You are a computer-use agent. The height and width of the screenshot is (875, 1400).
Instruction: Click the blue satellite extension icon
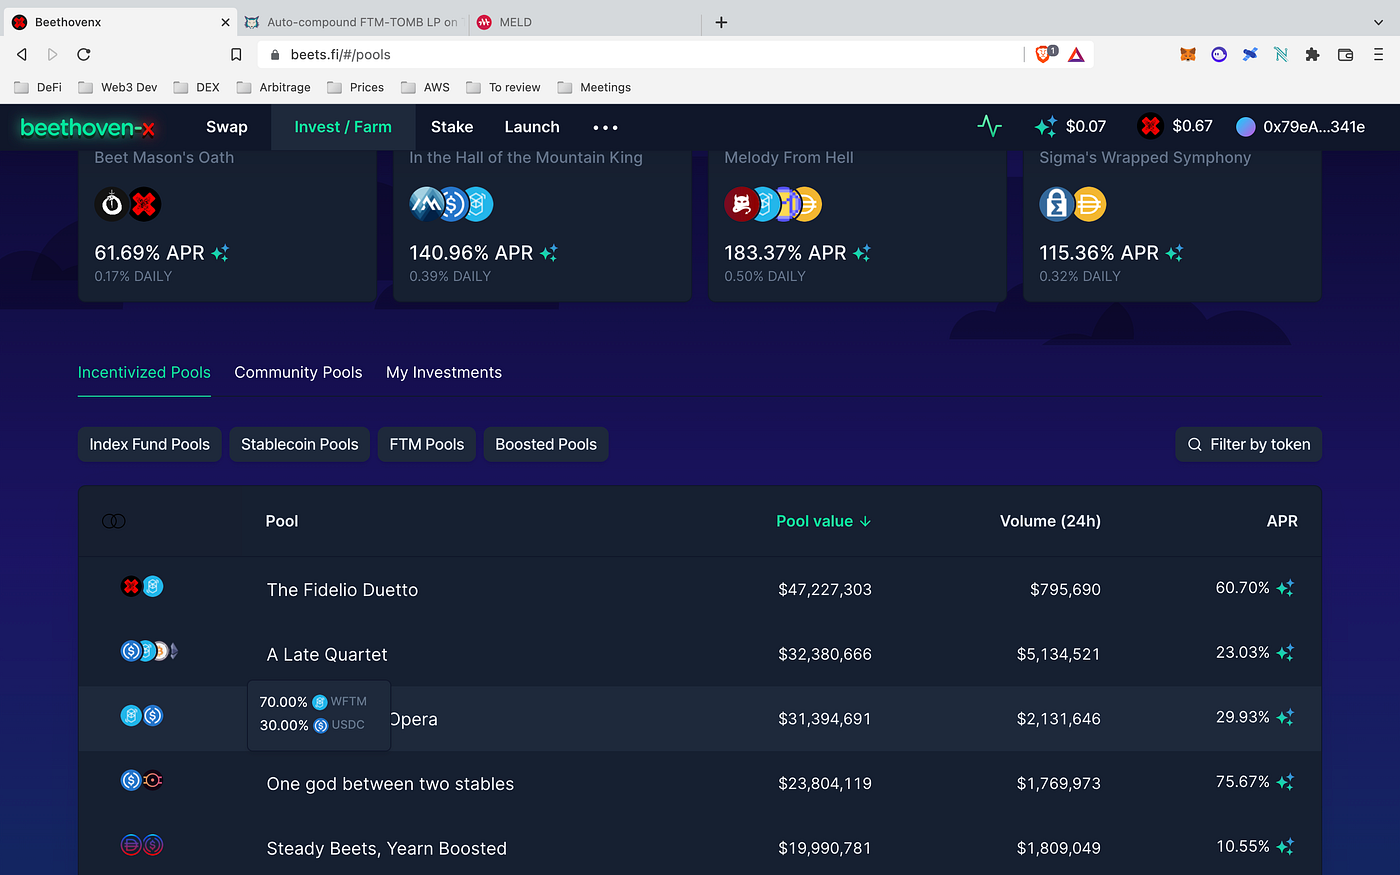point(1250,55)
